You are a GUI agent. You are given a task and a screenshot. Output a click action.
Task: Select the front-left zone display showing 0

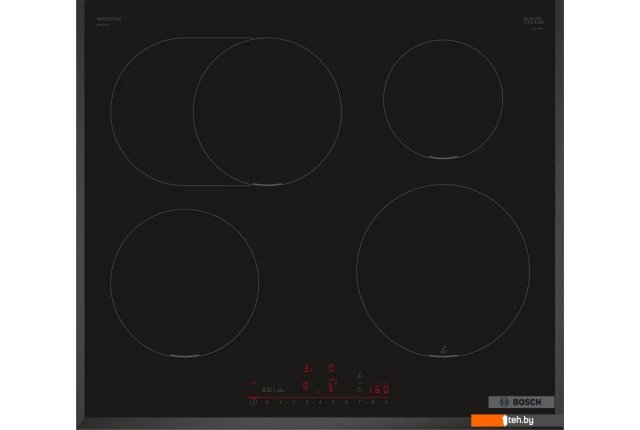point(306,386)
